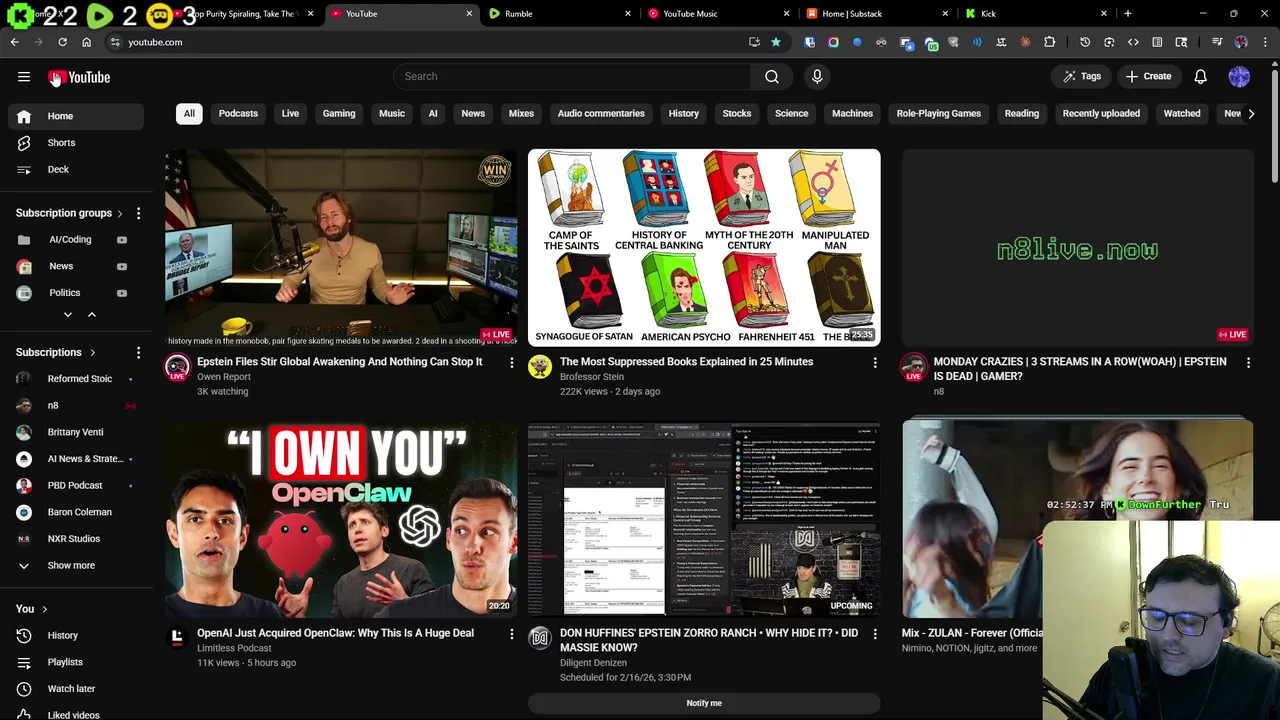Screen dimensions: 1280x720
Task: Bookmark page with star icon
Action: coord(775,42)
